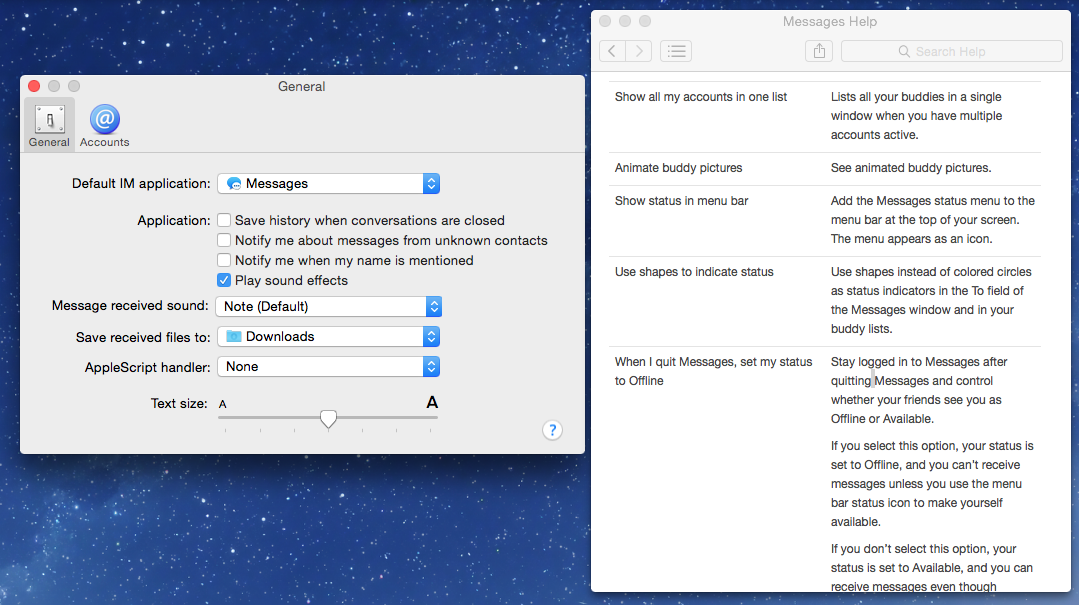Open help with the question mark button

coord(553,430)
